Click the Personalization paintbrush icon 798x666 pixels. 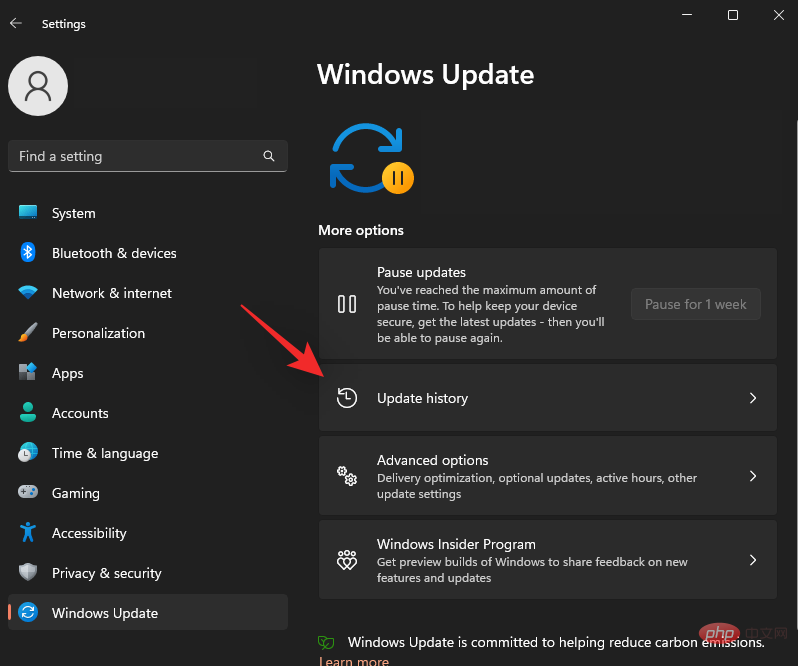point(28,333)
